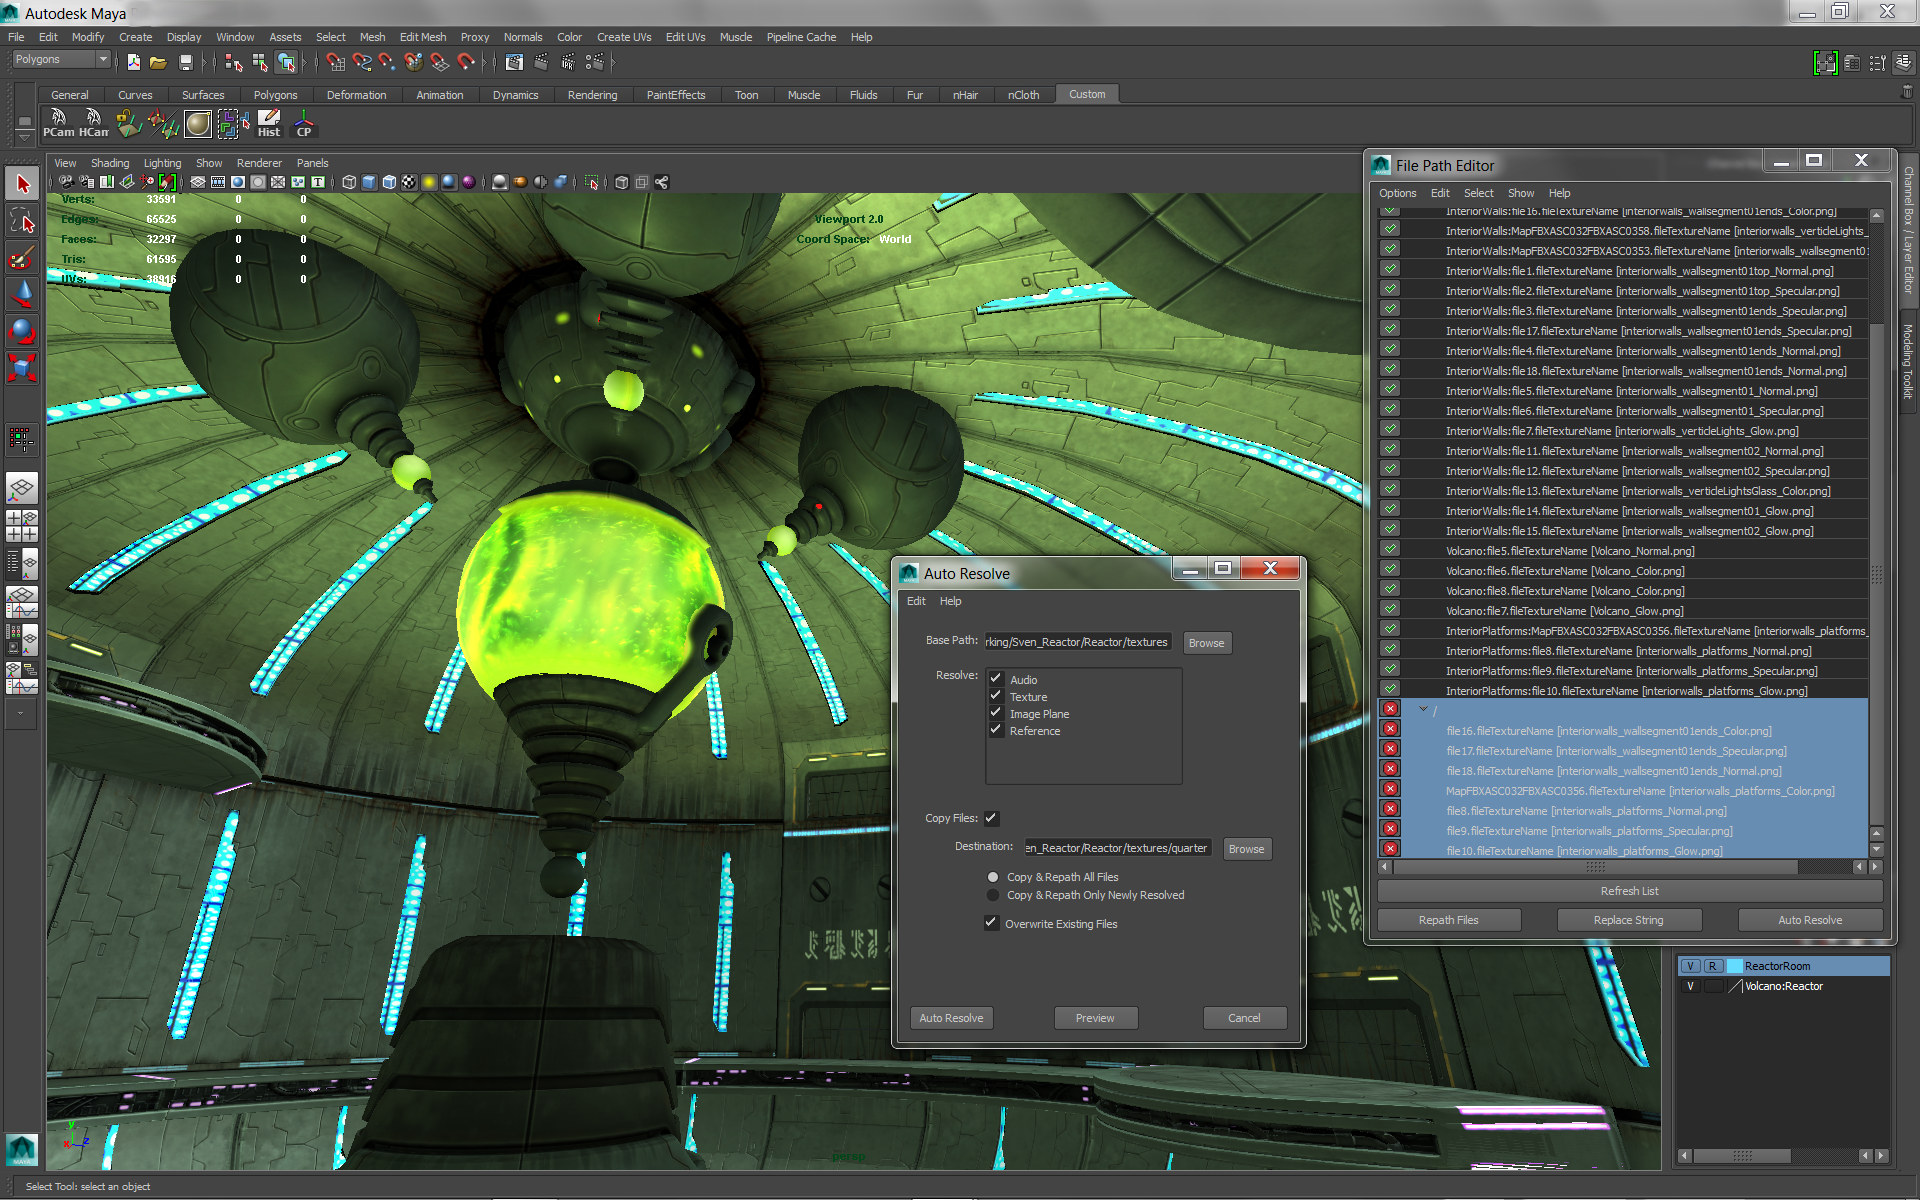1920x1200 pixels.
Task: Toggle the Texture checkbox in Auto Resolve
Action: click(x=995, y=697)
